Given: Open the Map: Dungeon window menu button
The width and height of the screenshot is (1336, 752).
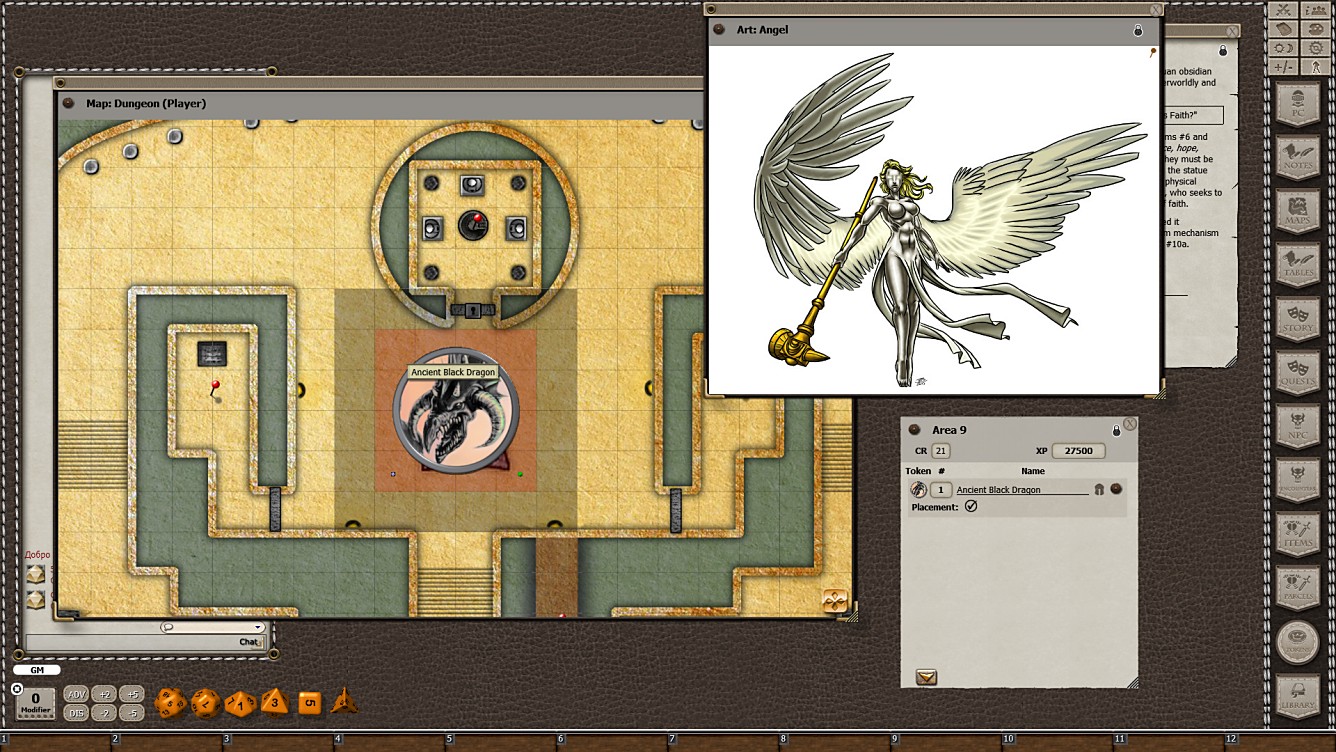Looking at the screenshot, I should coord(69,103).
